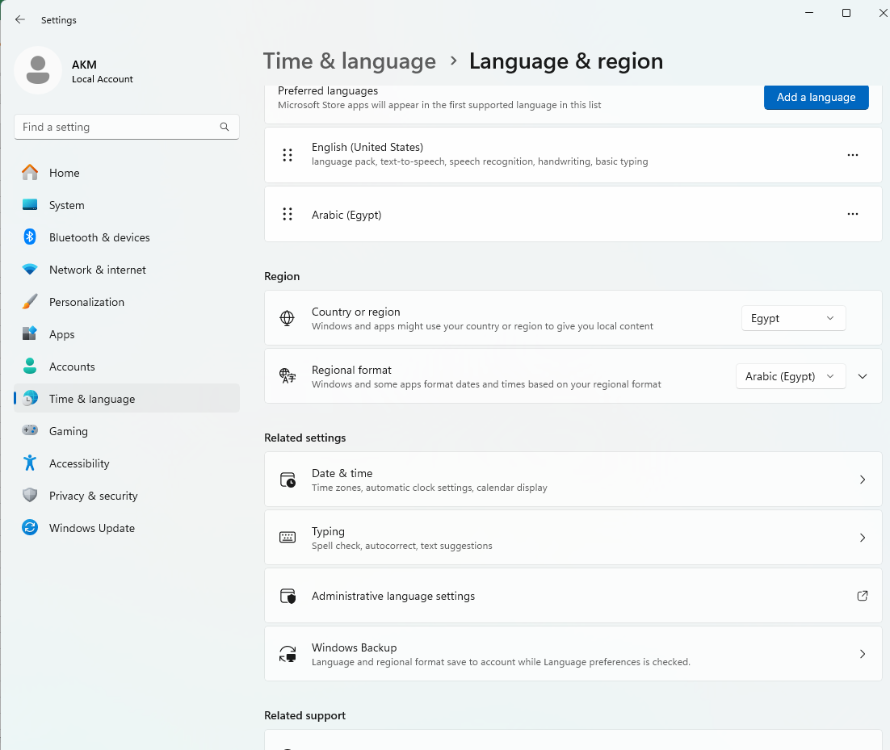Open the Windows Backup title

[354, 647]
